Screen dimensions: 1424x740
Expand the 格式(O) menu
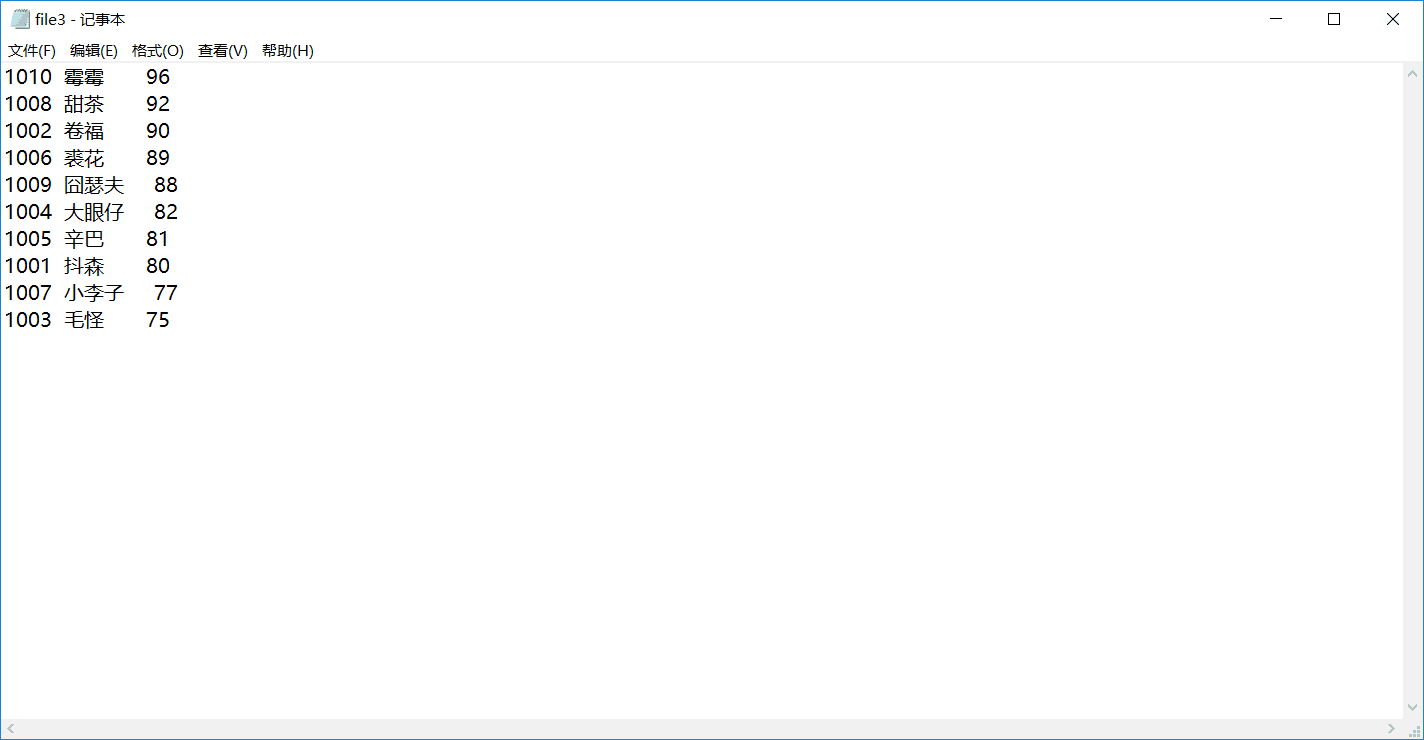click(x=158, y=51)
